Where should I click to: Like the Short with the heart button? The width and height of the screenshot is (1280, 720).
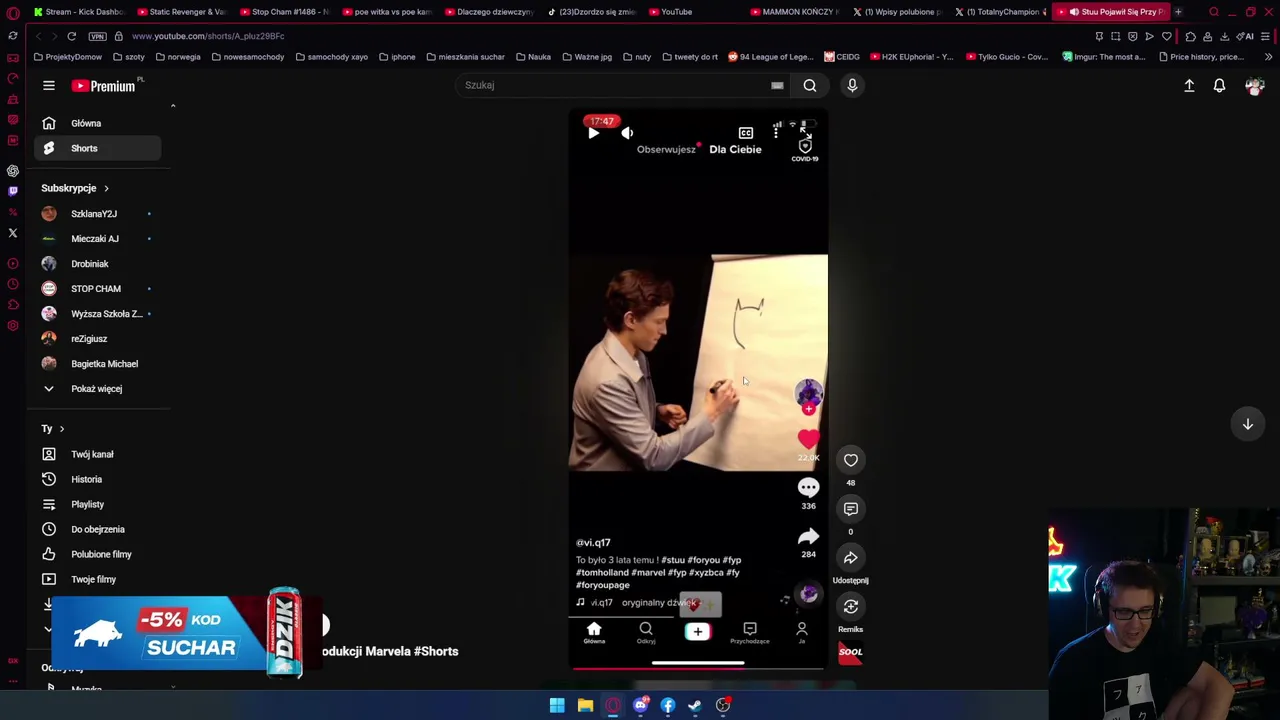pos(851,460)
